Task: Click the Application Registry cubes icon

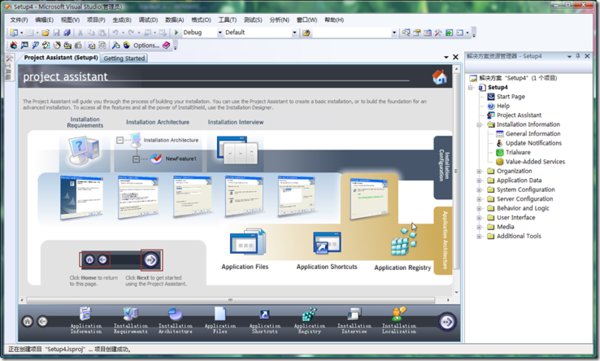Action: point(403,242)
